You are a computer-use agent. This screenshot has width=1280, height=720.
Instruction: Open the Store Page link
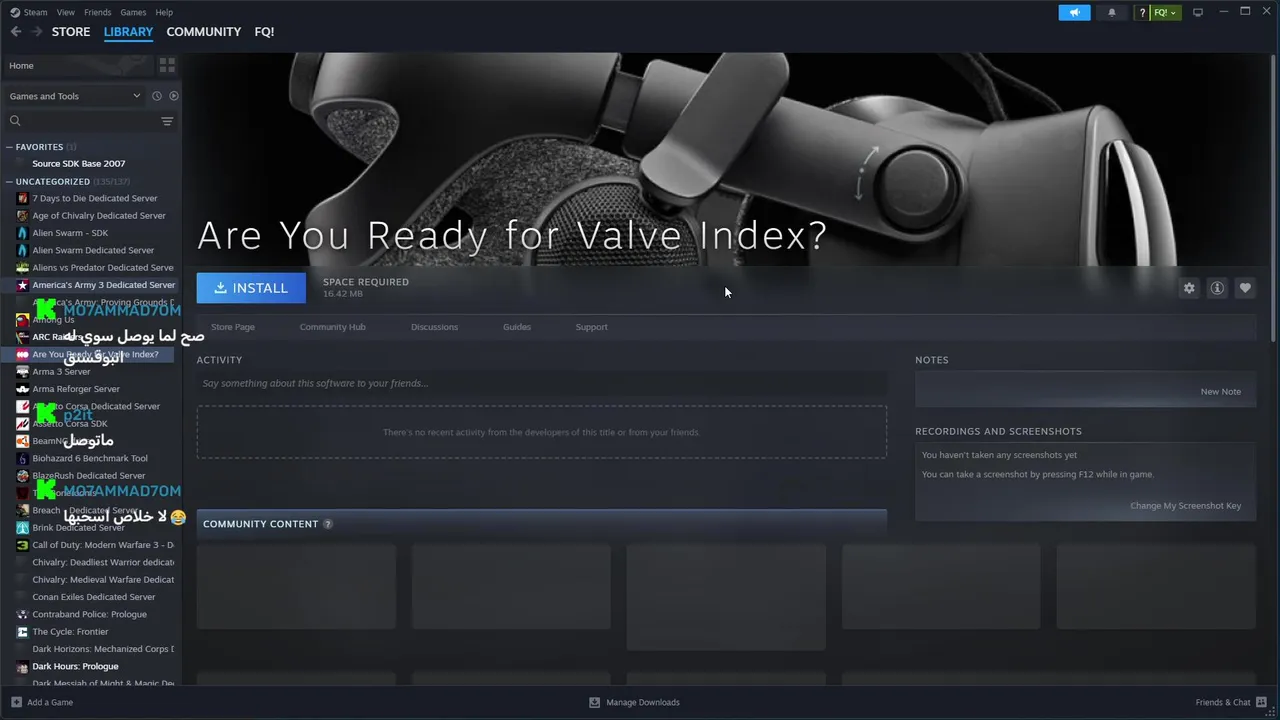tap(233, 327)
